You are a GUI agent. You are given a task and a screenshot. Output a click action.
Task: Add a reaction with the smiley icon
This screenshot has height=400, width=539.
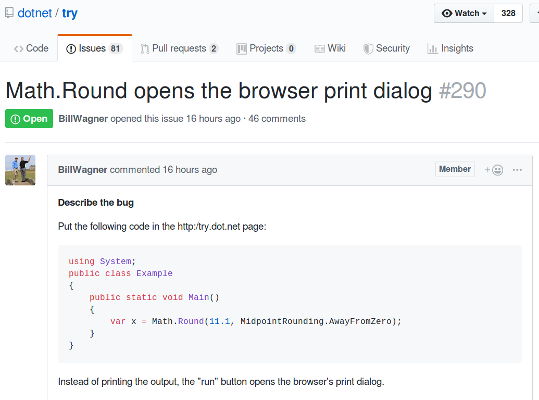(x=494, y=170)
